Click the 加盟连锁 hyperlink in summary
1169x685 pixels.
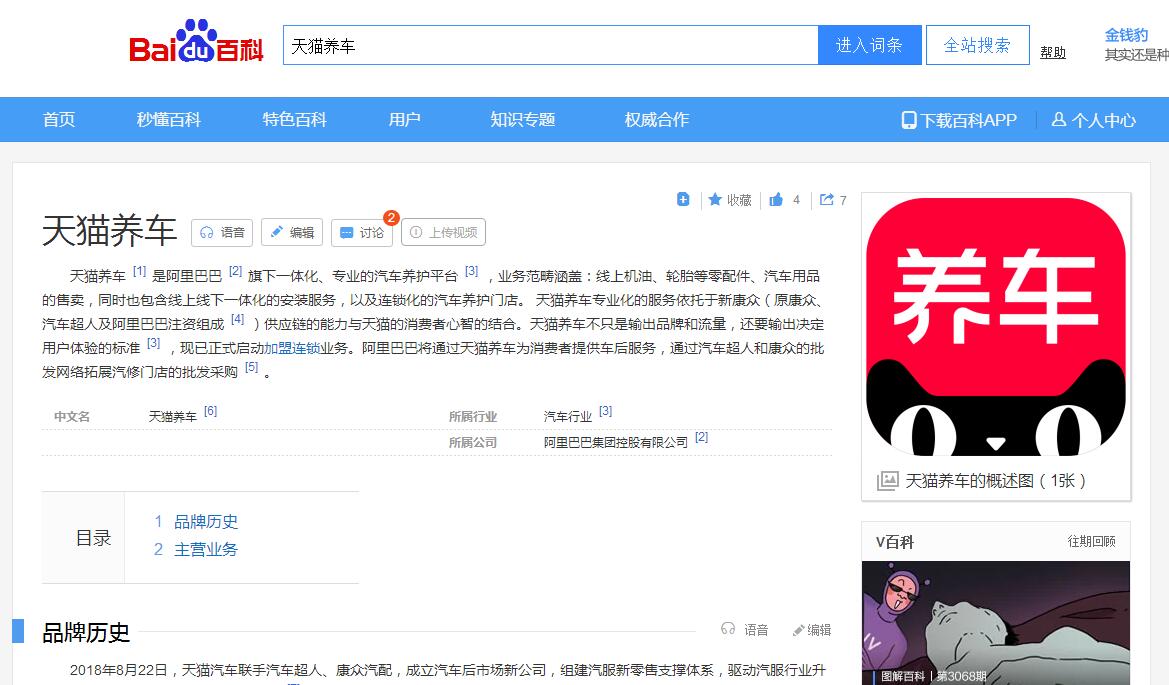(292, 348)
